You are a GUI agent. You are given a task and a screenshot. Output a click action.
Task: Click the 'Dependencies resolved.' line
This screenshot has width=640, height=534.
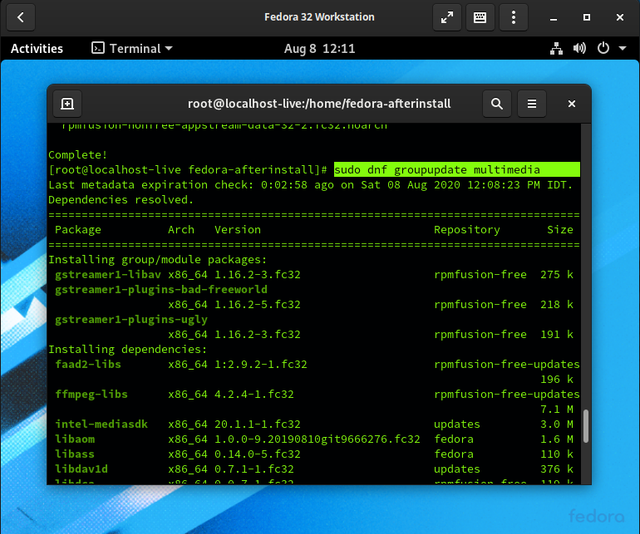[121, 200]
